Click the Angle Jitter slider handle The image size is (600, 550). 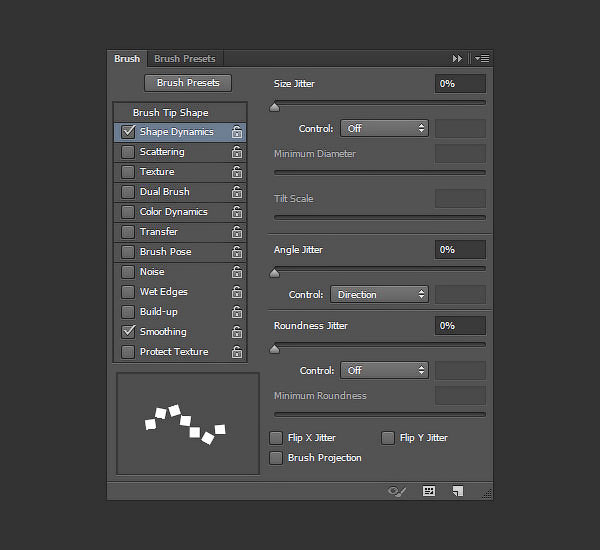(x=274, y=273)
